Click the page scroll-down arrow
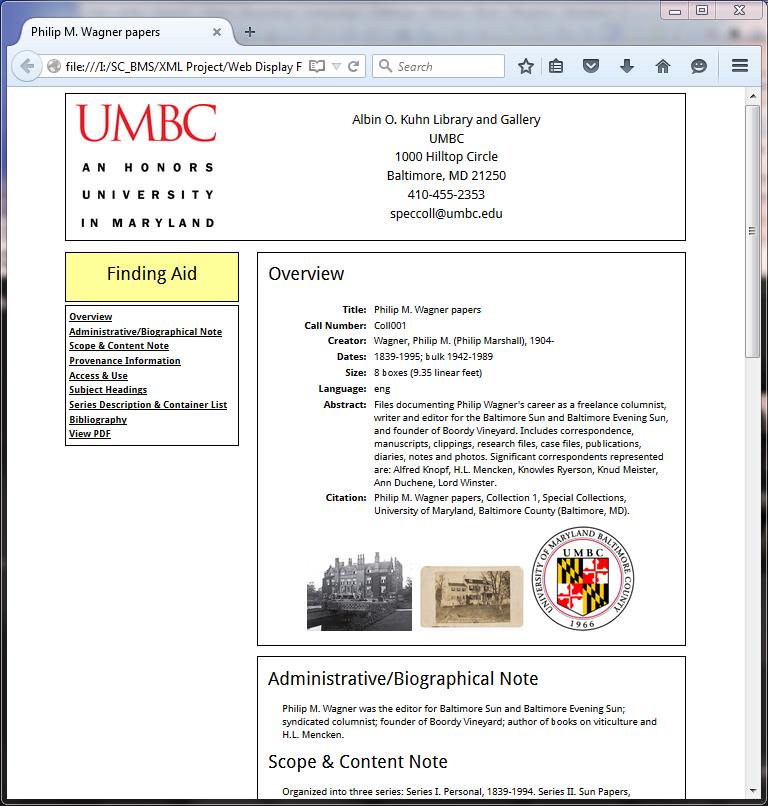 753,791
